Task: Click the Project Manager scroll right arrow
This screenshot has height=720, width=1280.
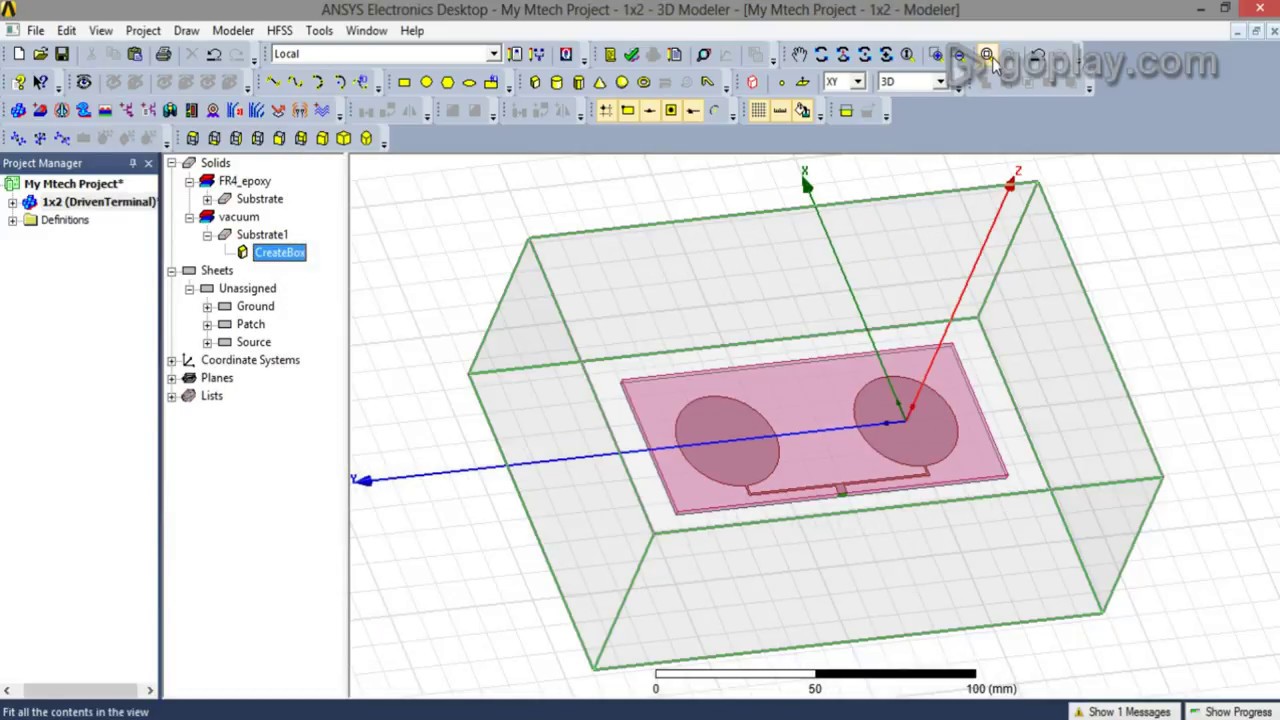Action: 150,690
